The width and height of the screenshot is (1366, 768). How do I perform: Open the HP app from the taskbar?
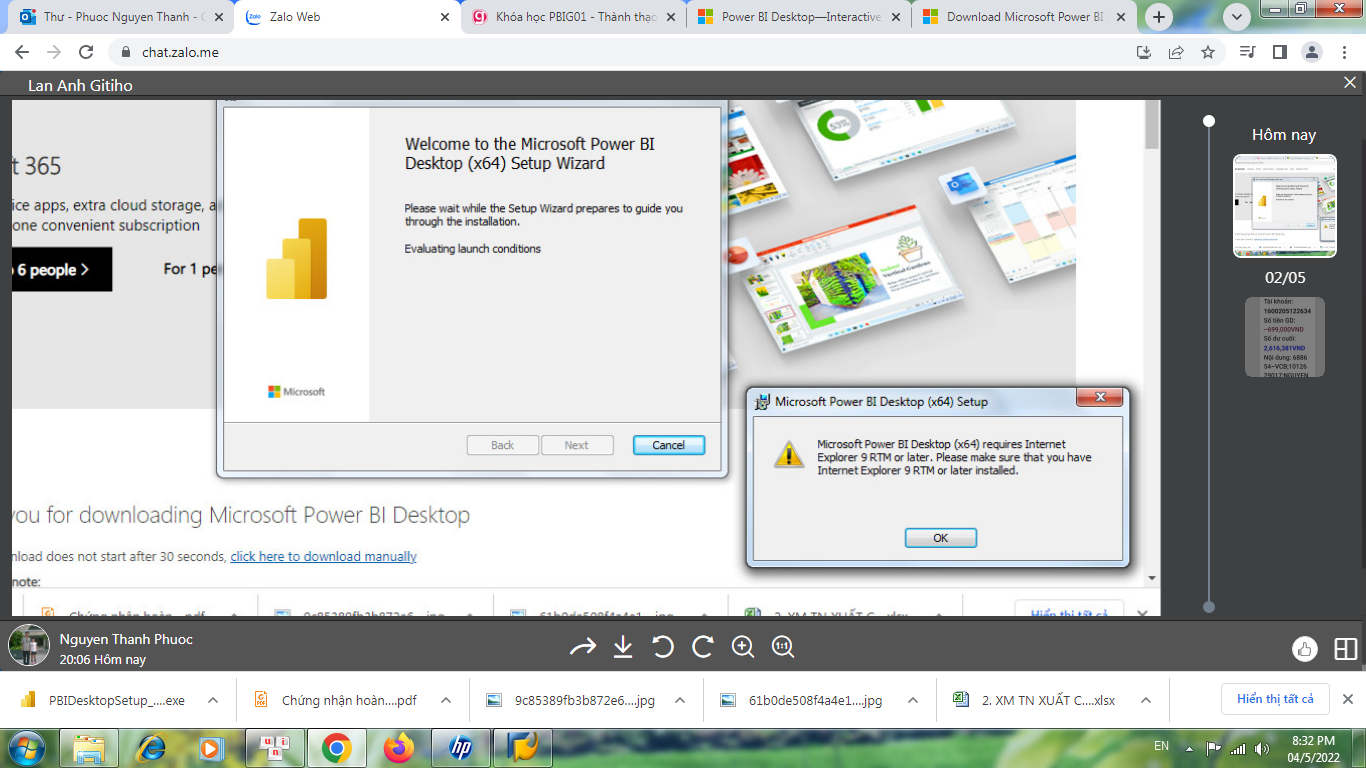click(x=460, y=747)
